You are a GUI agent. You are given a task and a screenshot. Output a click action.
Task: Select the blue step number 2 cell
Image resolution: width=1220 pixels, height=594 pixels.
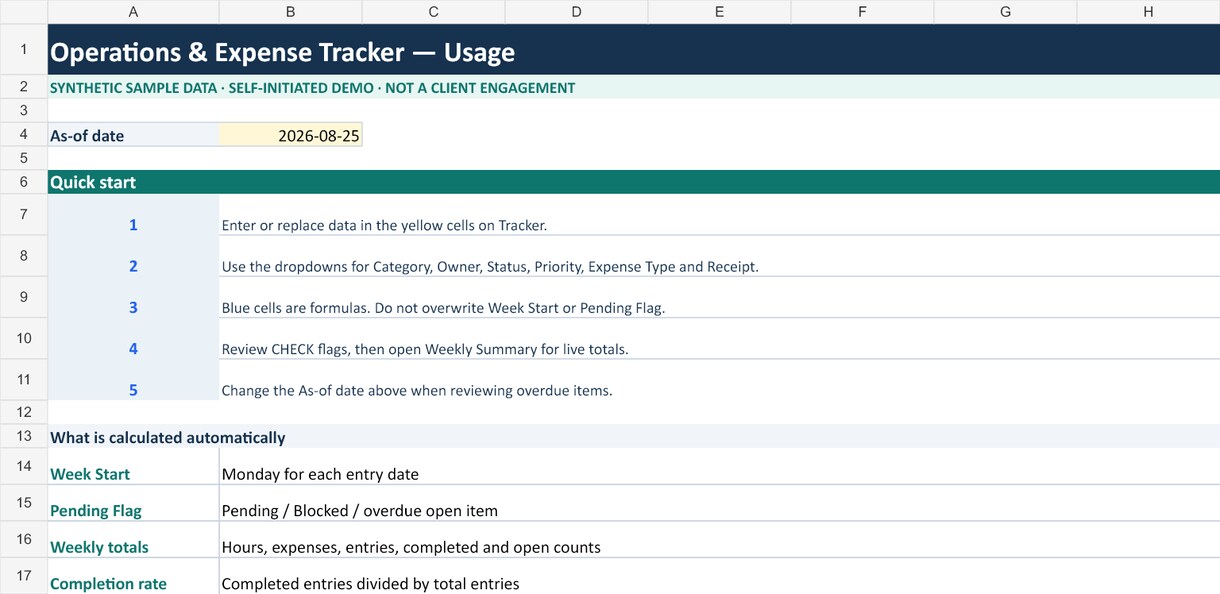coord(133,256)
